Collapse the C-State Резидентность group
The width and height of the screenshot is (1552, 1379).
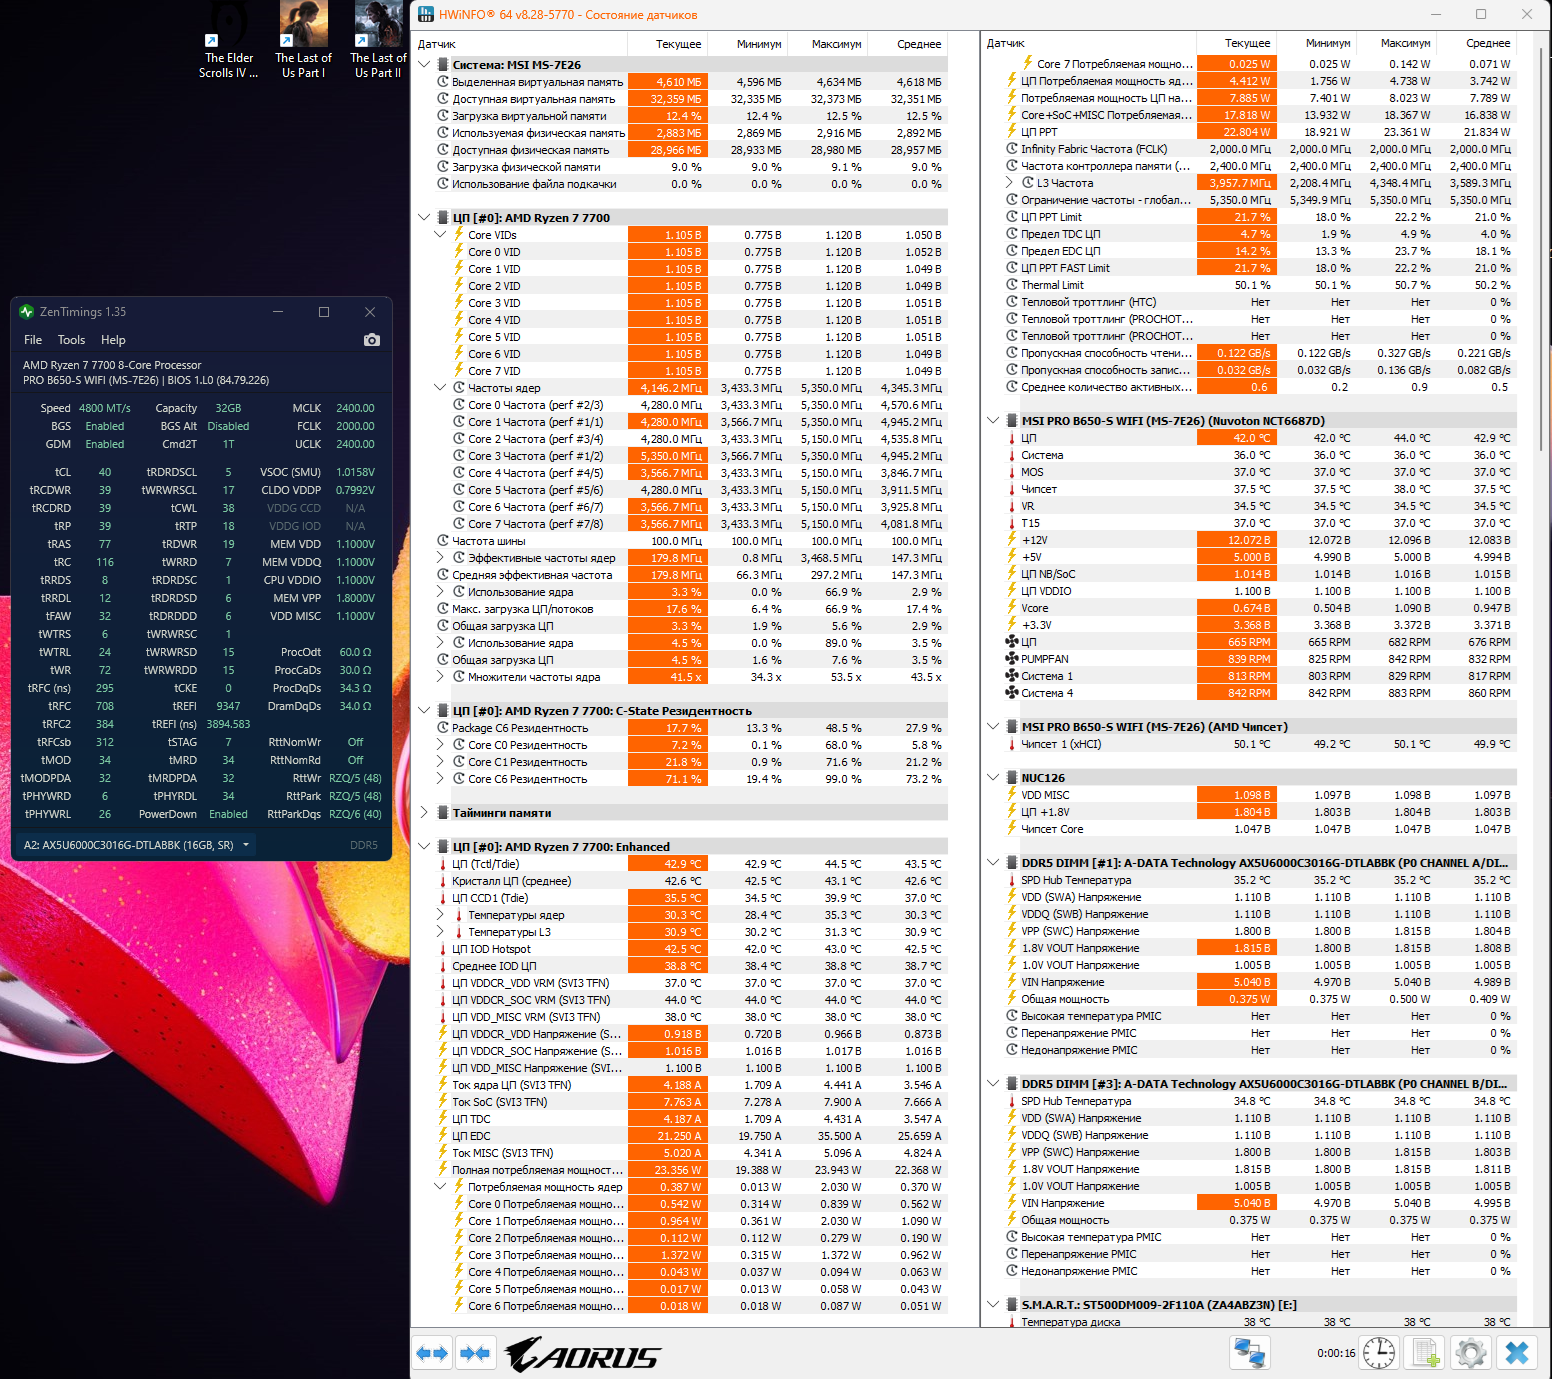click(424, 711)
